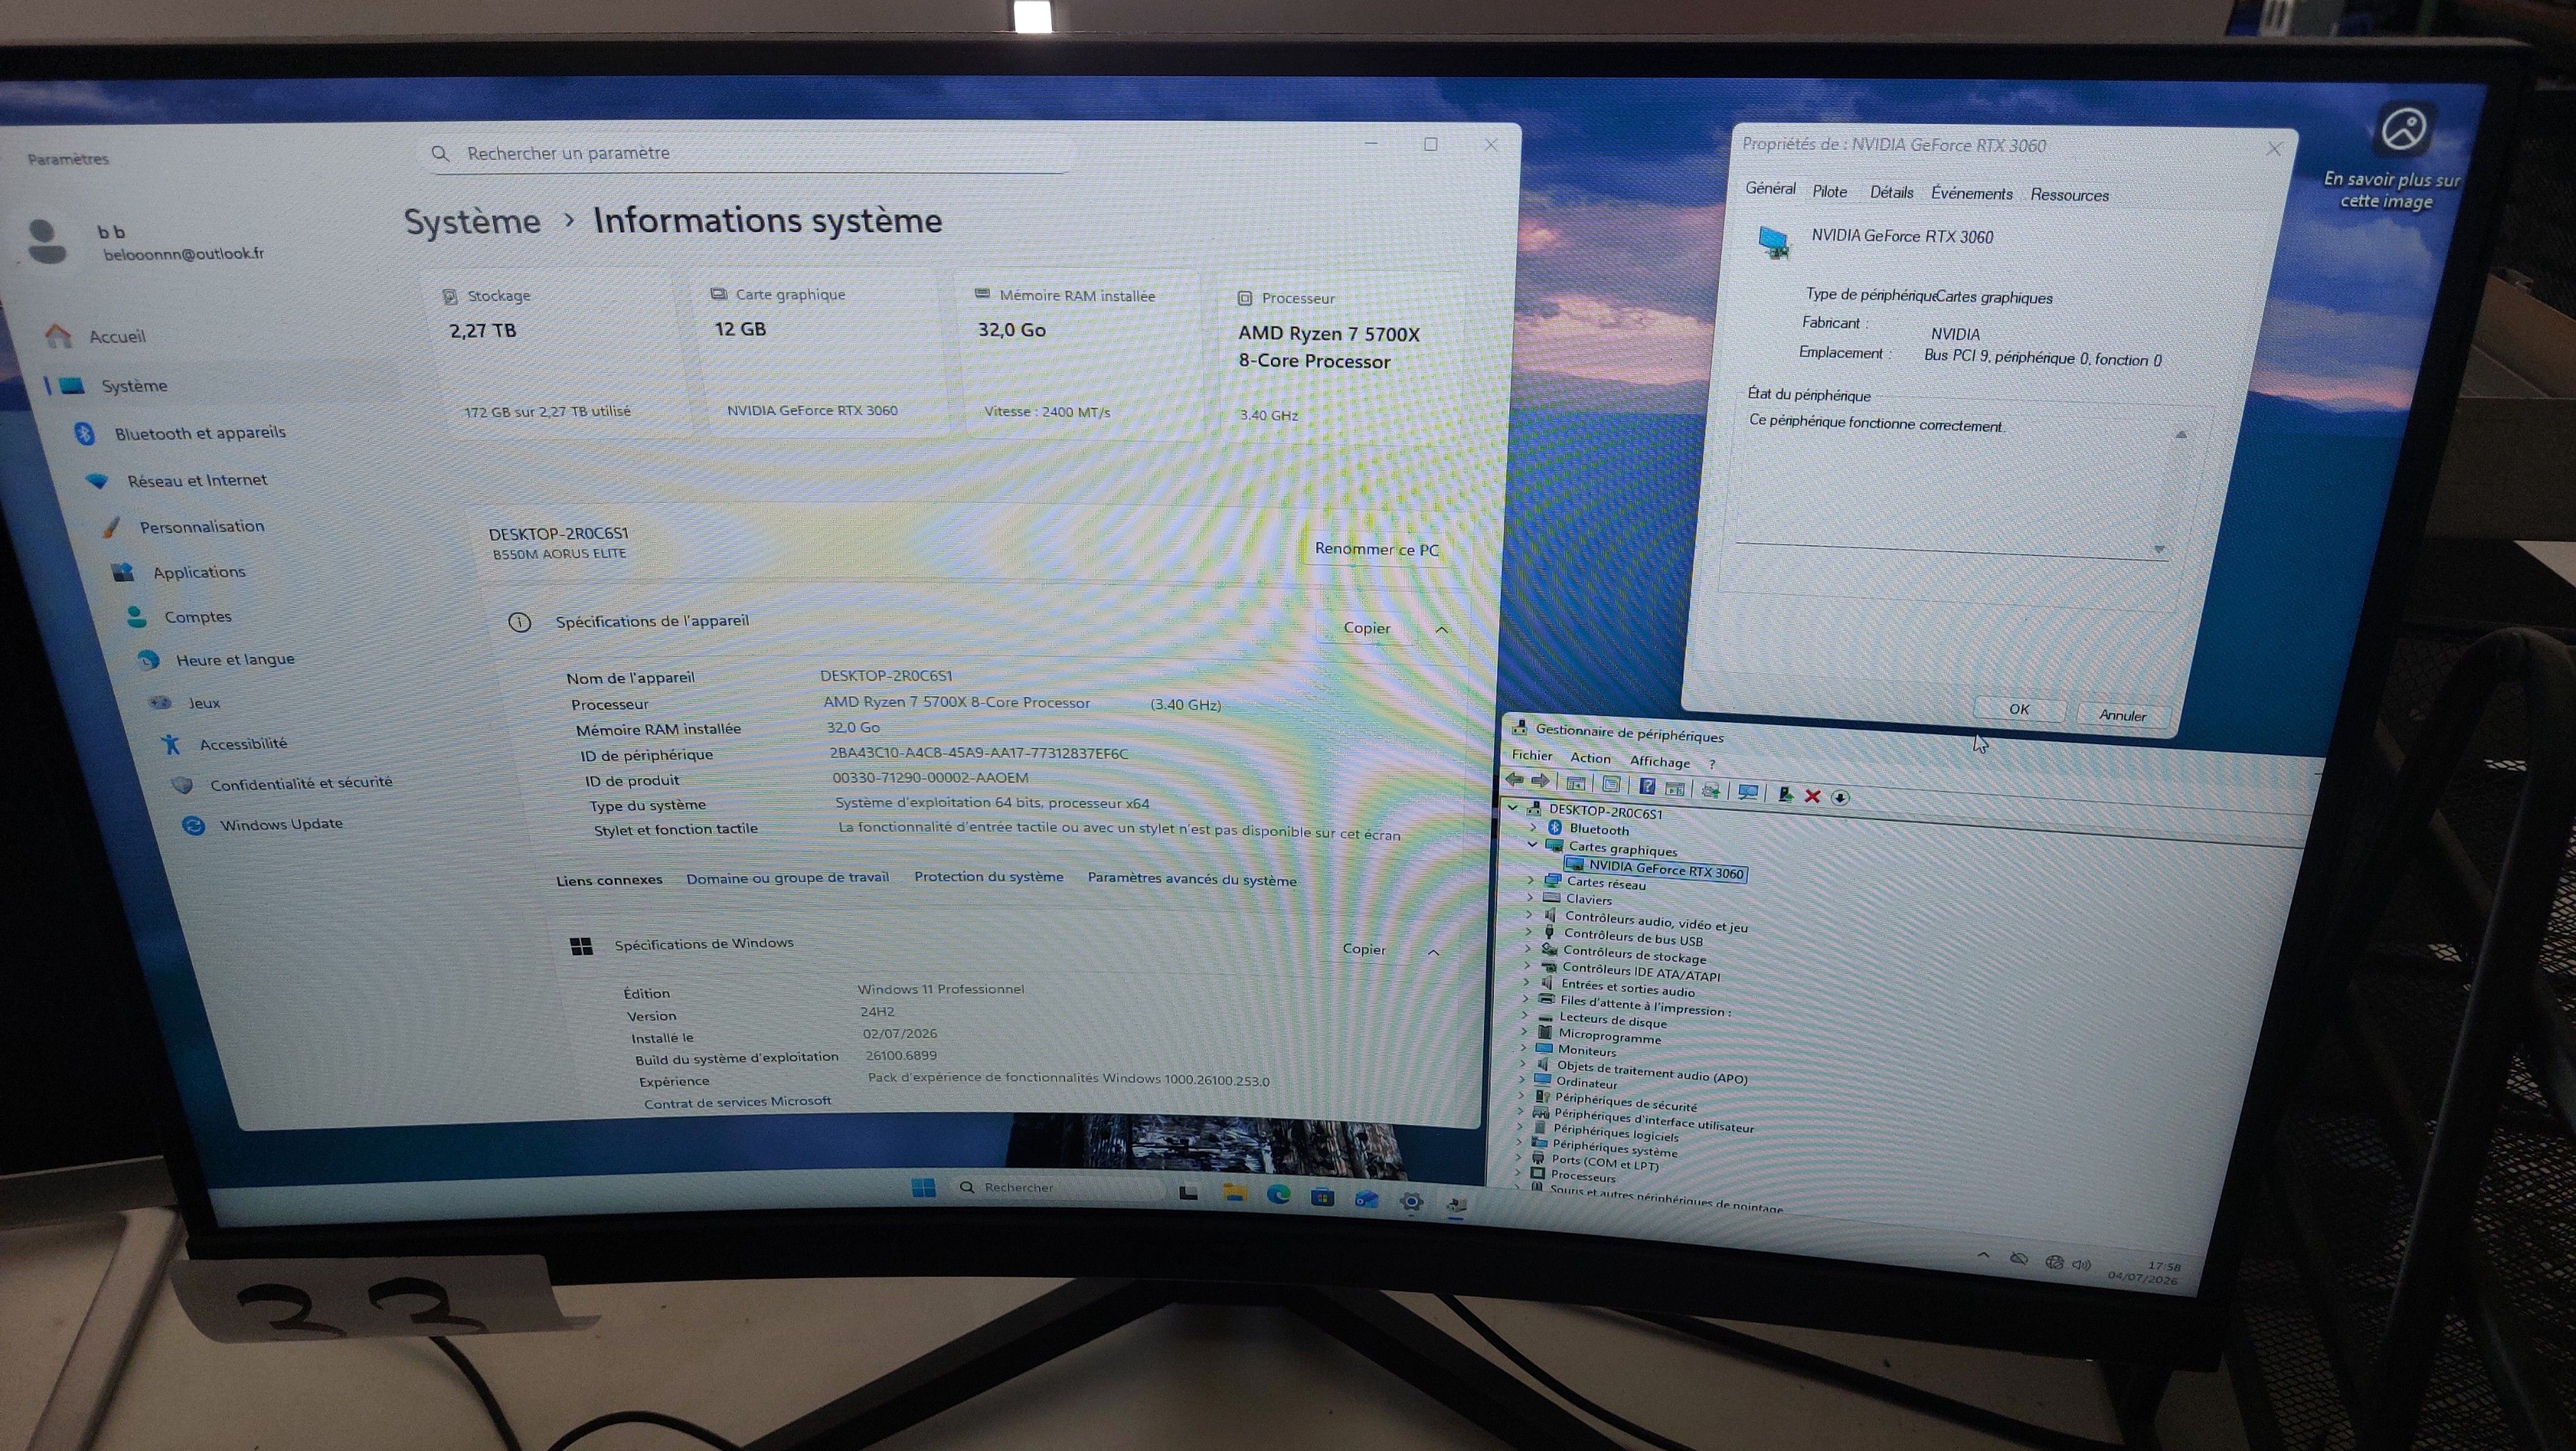Click the 'Rechercher un paramètre' search field
Image resolution: width=2576 pixels, height=1451 pixels.
pos(750,153)
